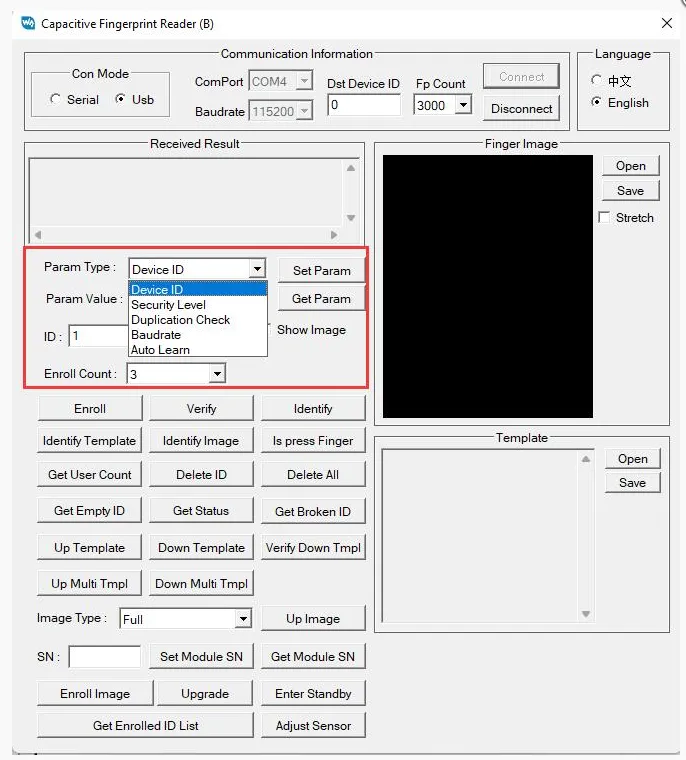Click Save button beside Finger Image
686x760 pixels.
630,190
